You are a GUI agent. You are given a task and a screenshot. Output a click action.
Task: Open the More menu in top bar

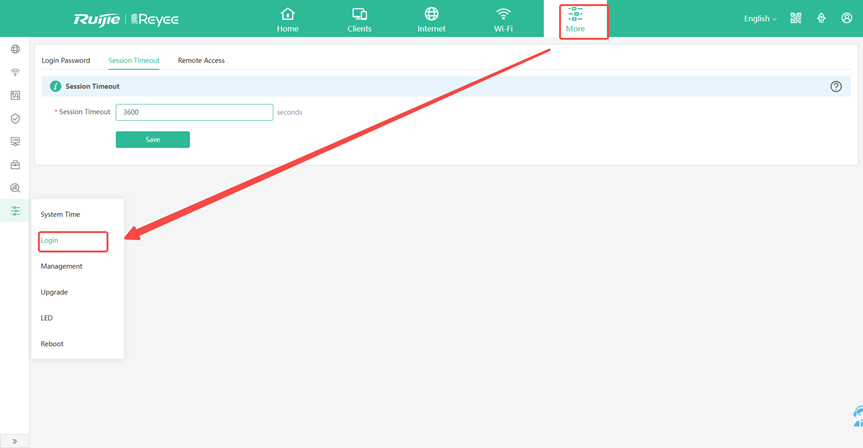point(575,19)
